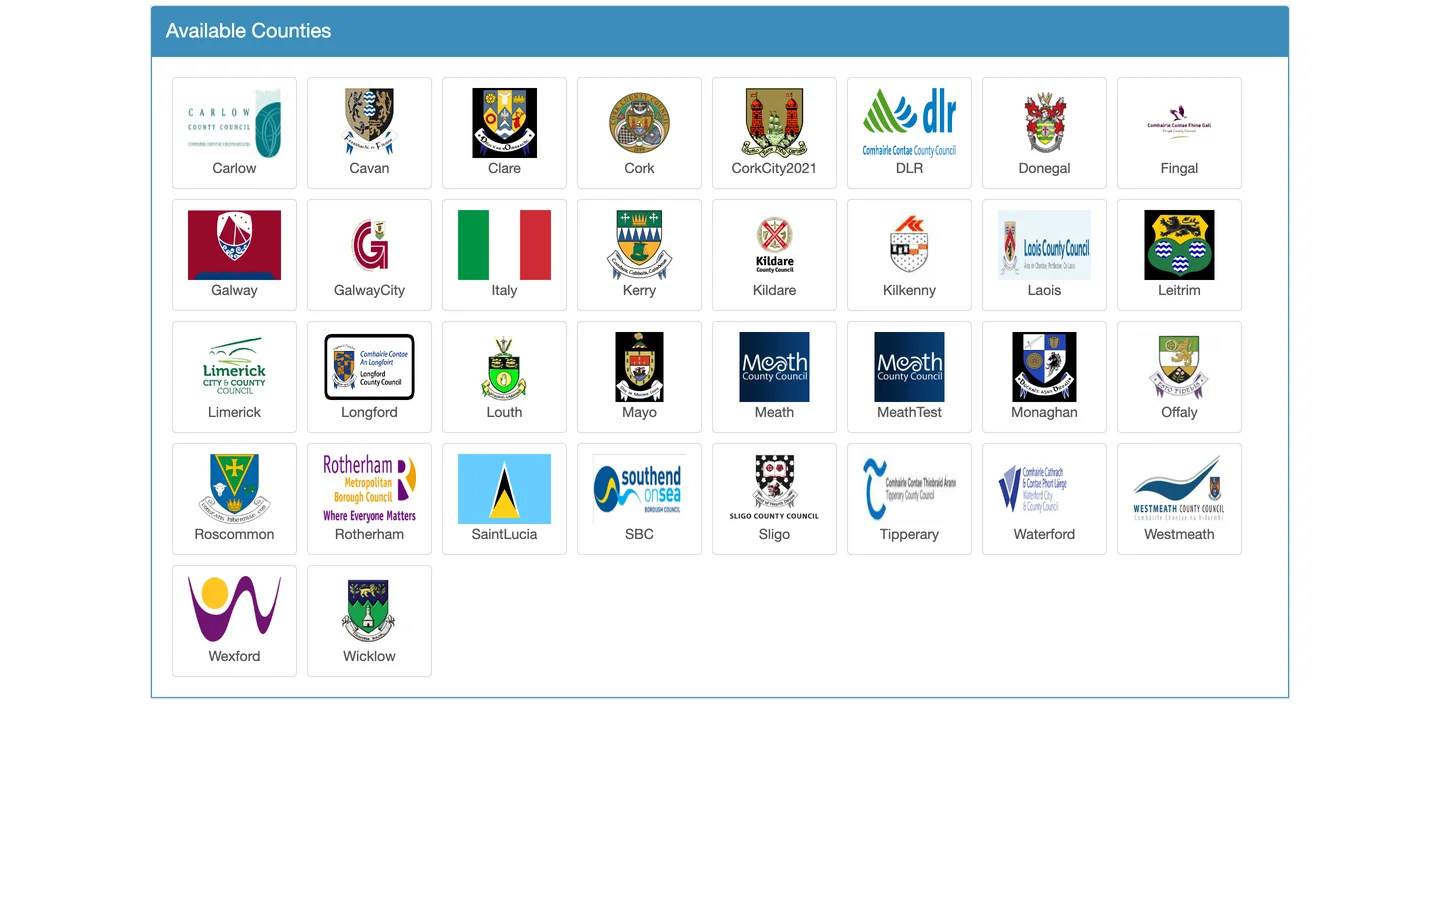1440x900 pixels.
Task: Click the DLR text label
Action: (909, 168)
